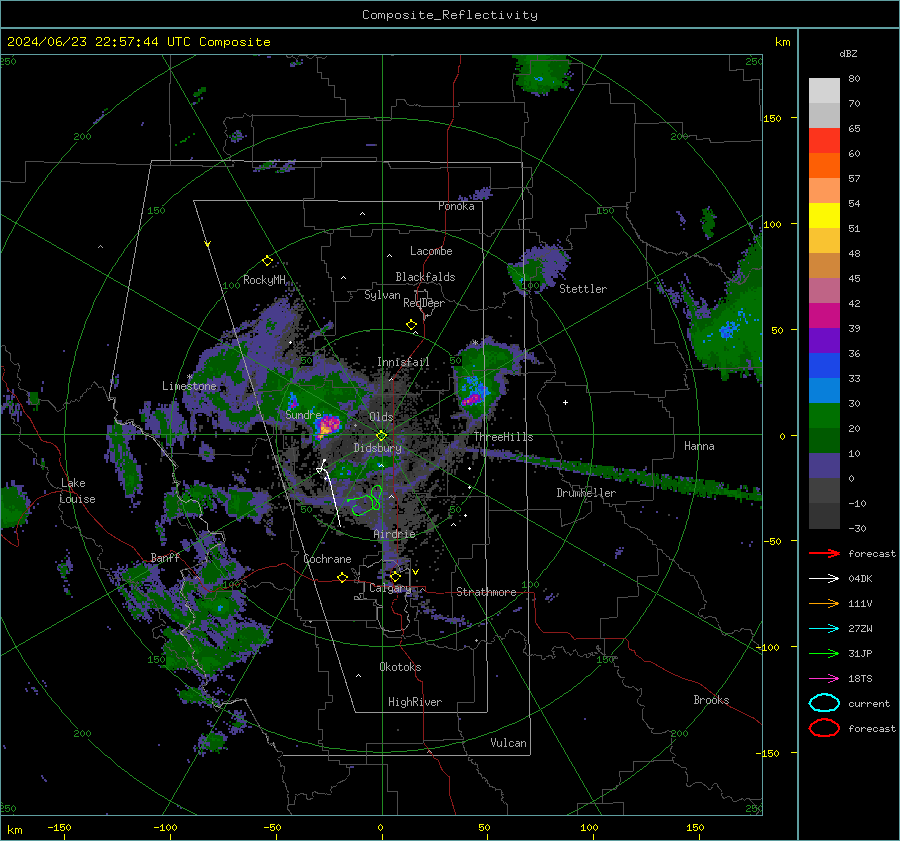Viewport: 900px width, 841px height.
Task: Click the Innisfail city label
Action: click(403, 362)
